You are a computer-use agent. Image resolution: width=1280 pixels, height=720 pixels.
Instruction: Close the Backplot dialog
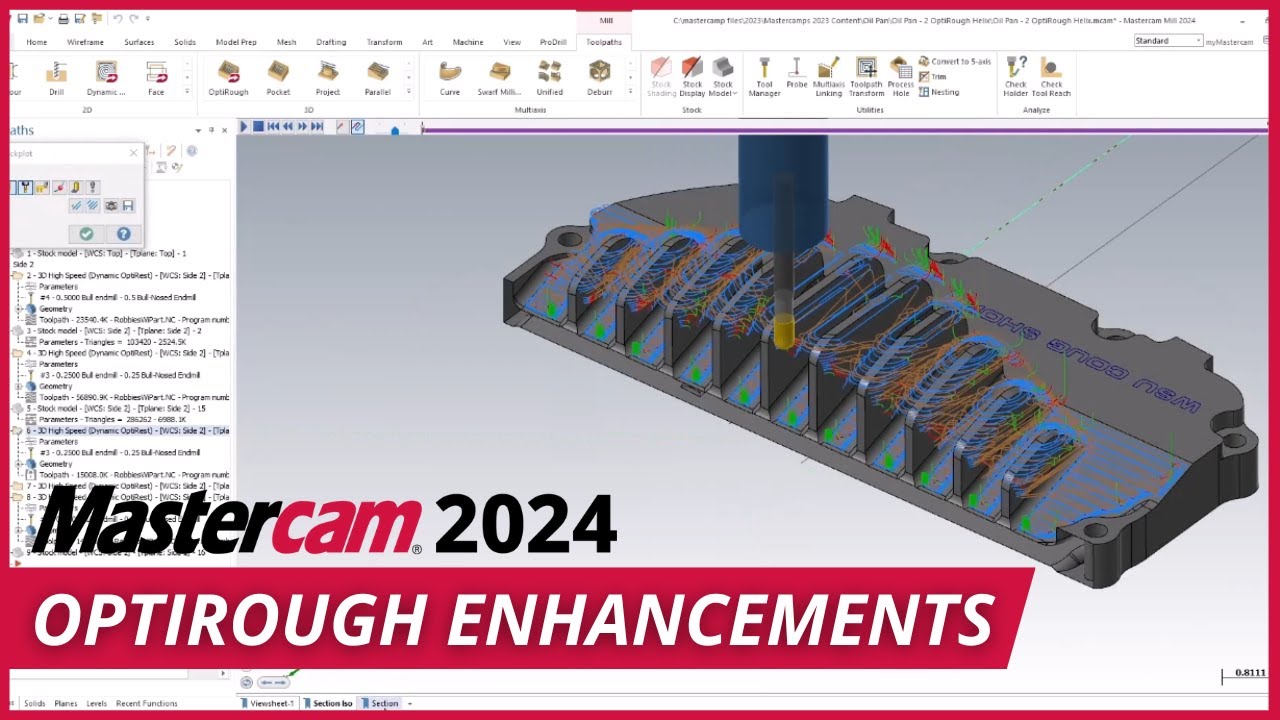pos(134,153)
